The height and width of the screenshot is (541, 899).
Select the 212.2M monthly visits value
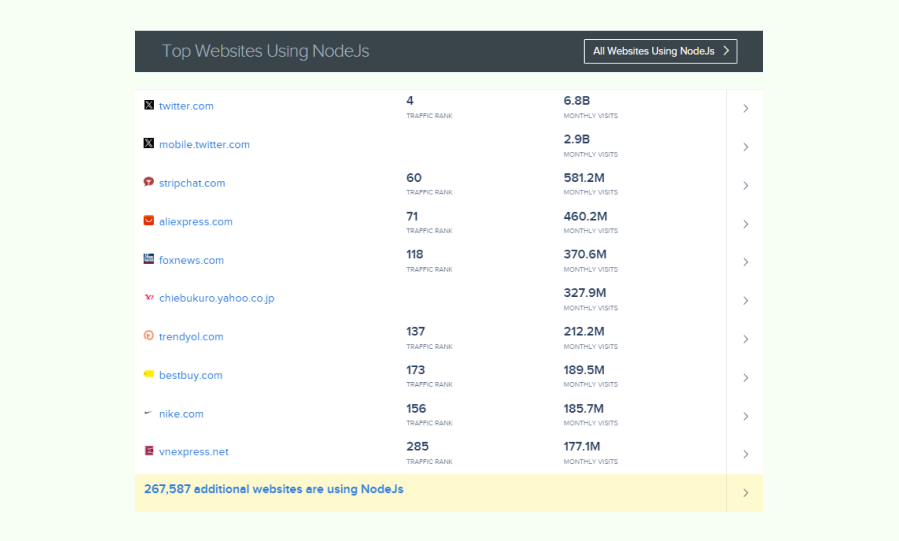click(x=584, y=331)
